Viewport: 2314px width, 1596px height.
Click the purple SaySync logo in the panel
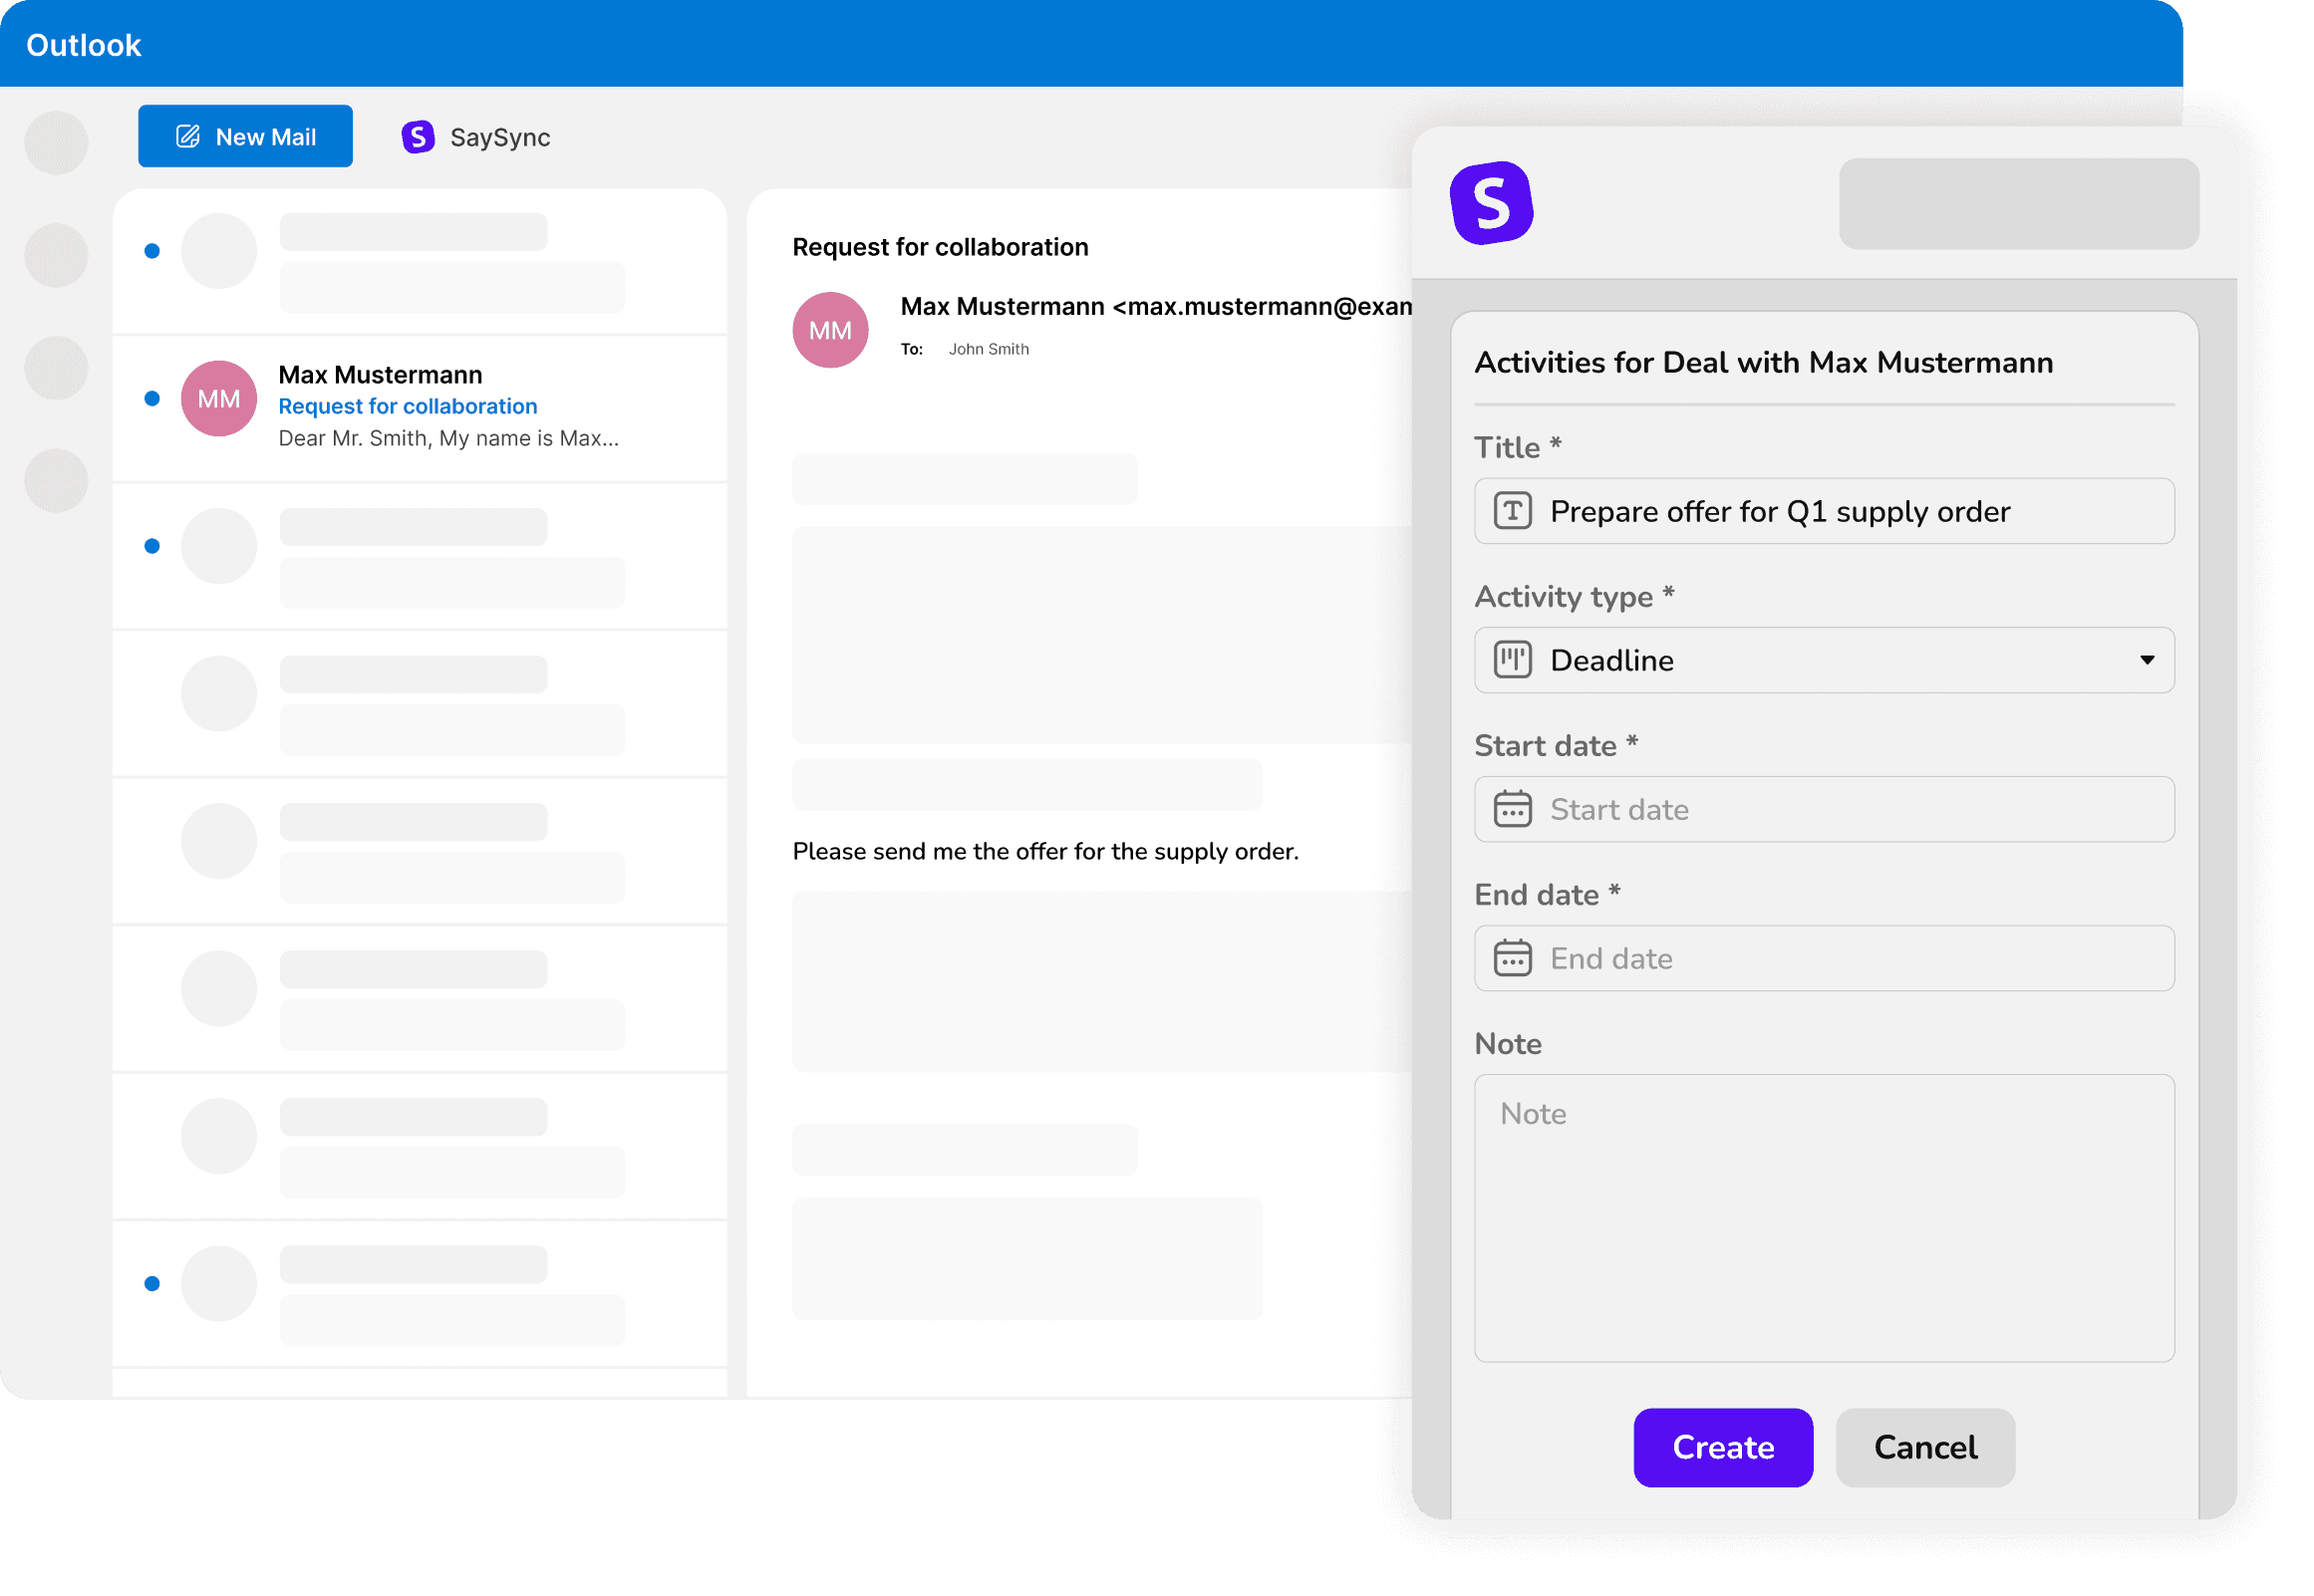point(1492,204)
